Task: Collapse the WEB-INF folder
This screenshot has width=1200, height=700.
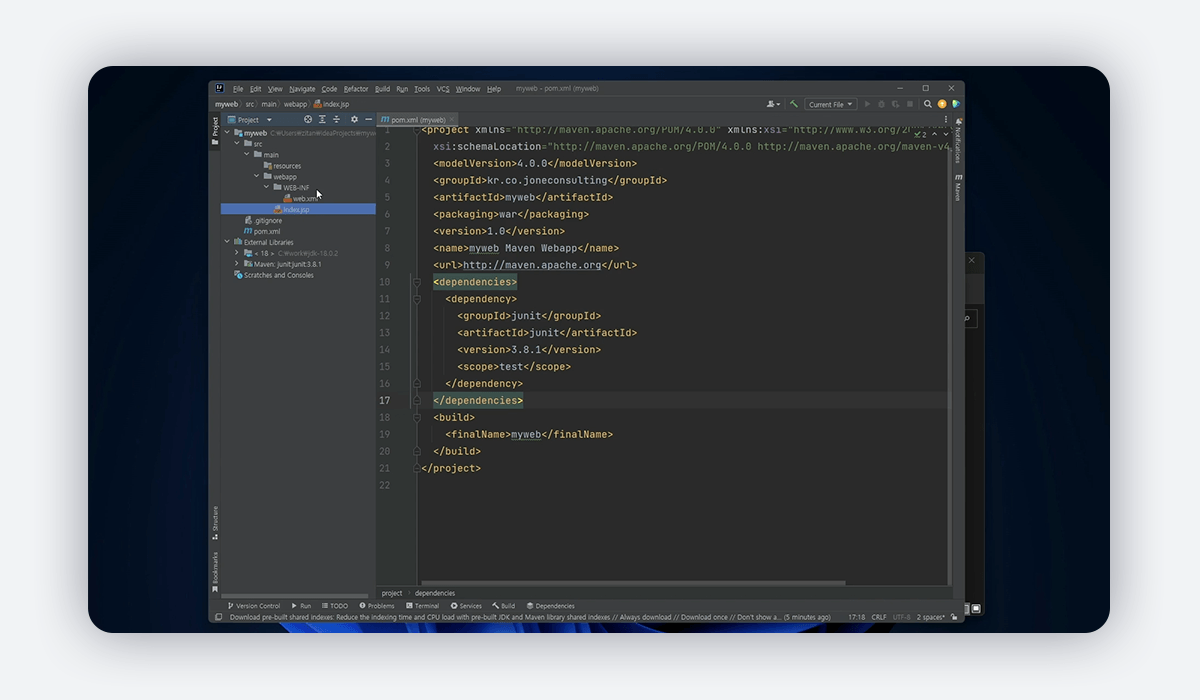Action: click(266, 187)
